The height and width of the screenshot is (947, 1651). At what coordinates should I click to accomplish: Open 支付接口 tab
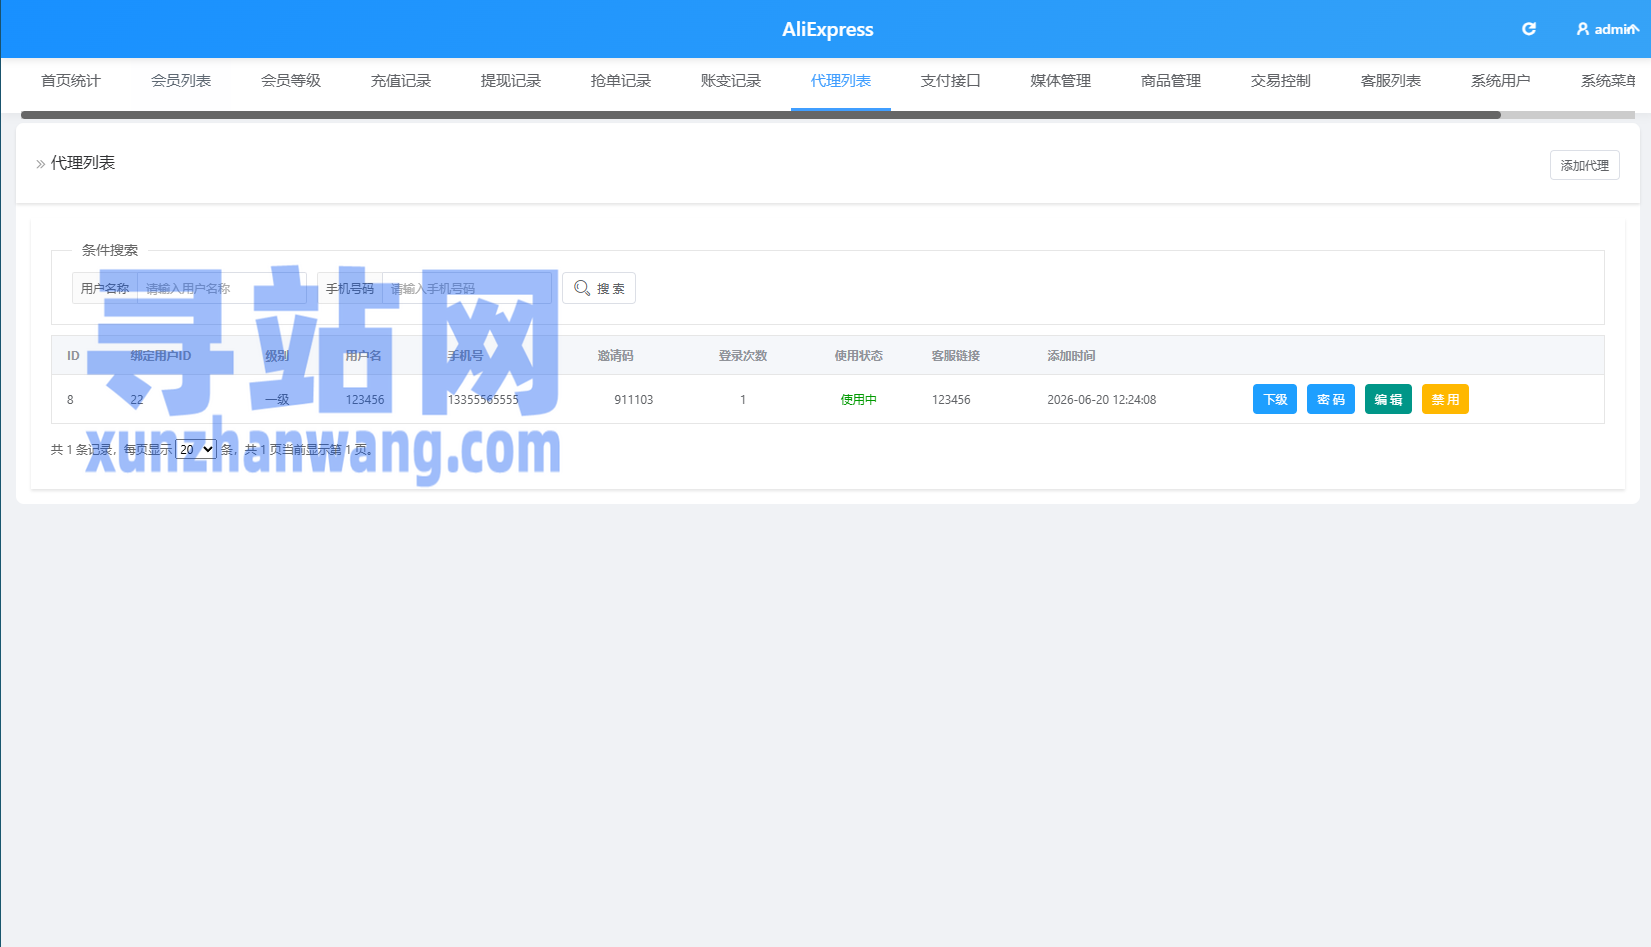(x=951, y=81)
